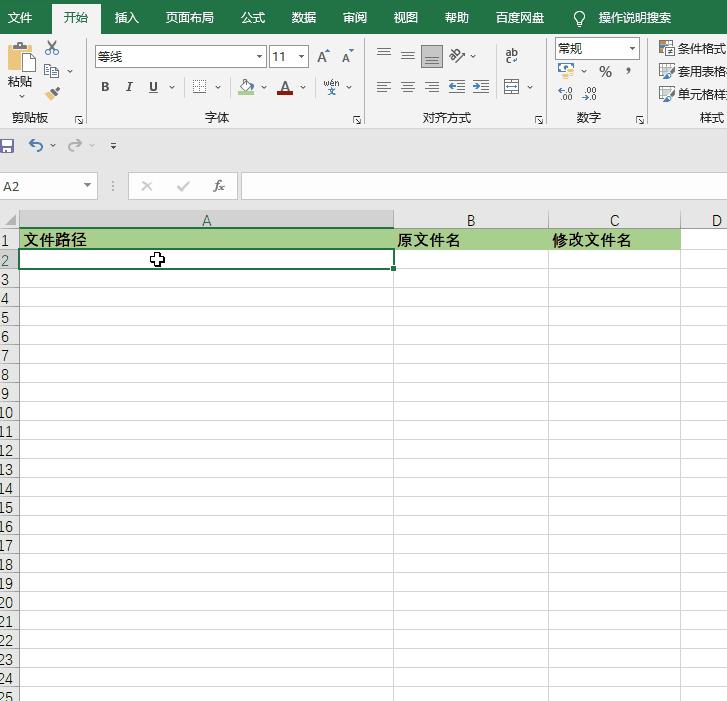
Task: Switch to the 插入 tab
Action: pos(127,18)
